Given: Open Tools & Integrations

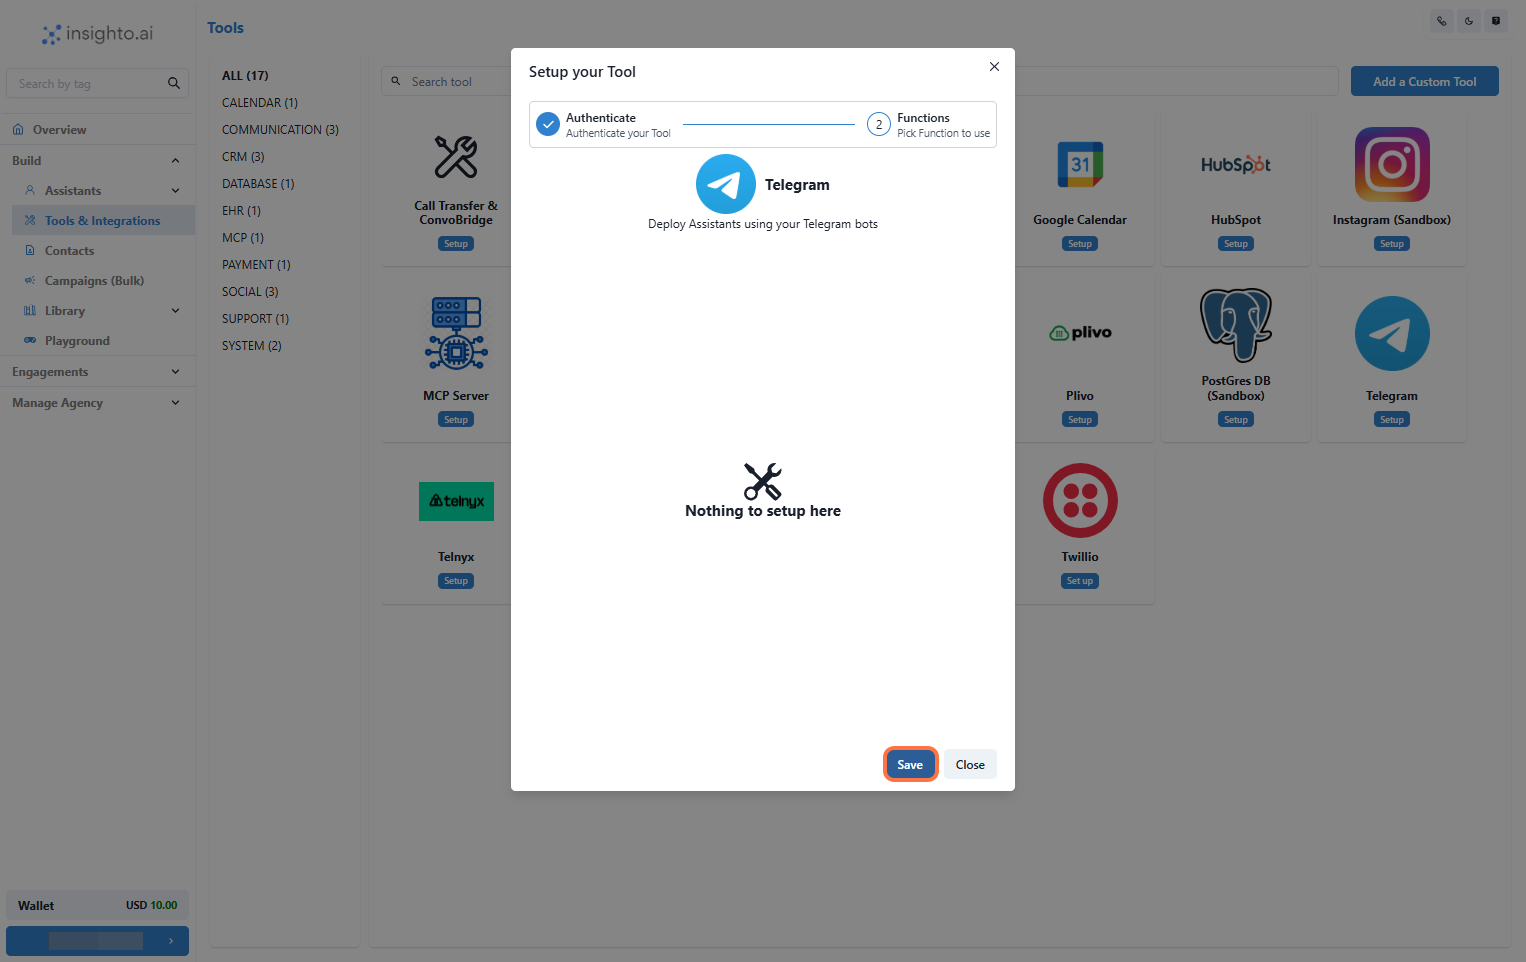Looking at the screenshot, I should [103, 220].
